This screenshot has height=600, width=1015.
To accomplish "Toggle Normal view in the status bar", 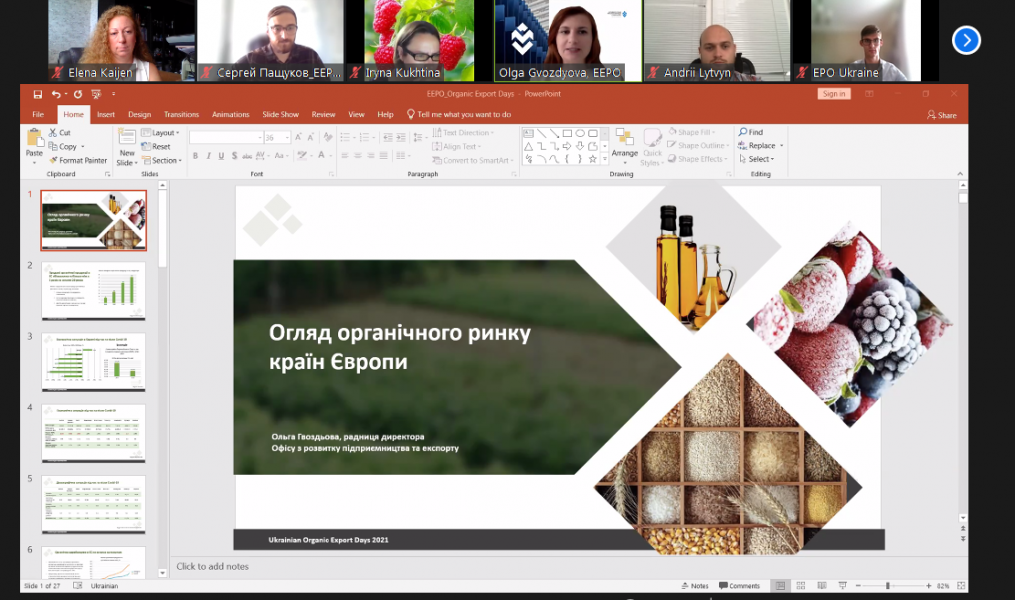I will [x=782, y=586].
